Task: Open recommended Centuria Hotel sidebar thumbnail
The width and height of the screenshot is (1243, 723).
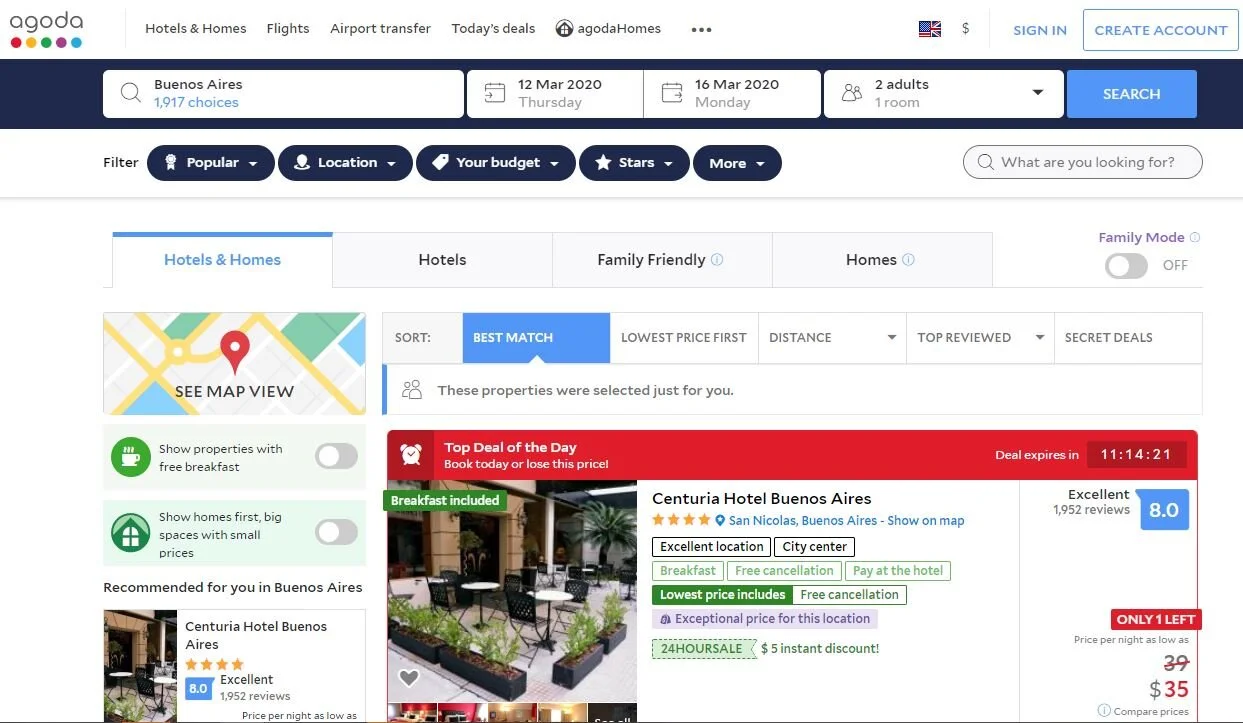Action: coord(140,666)
